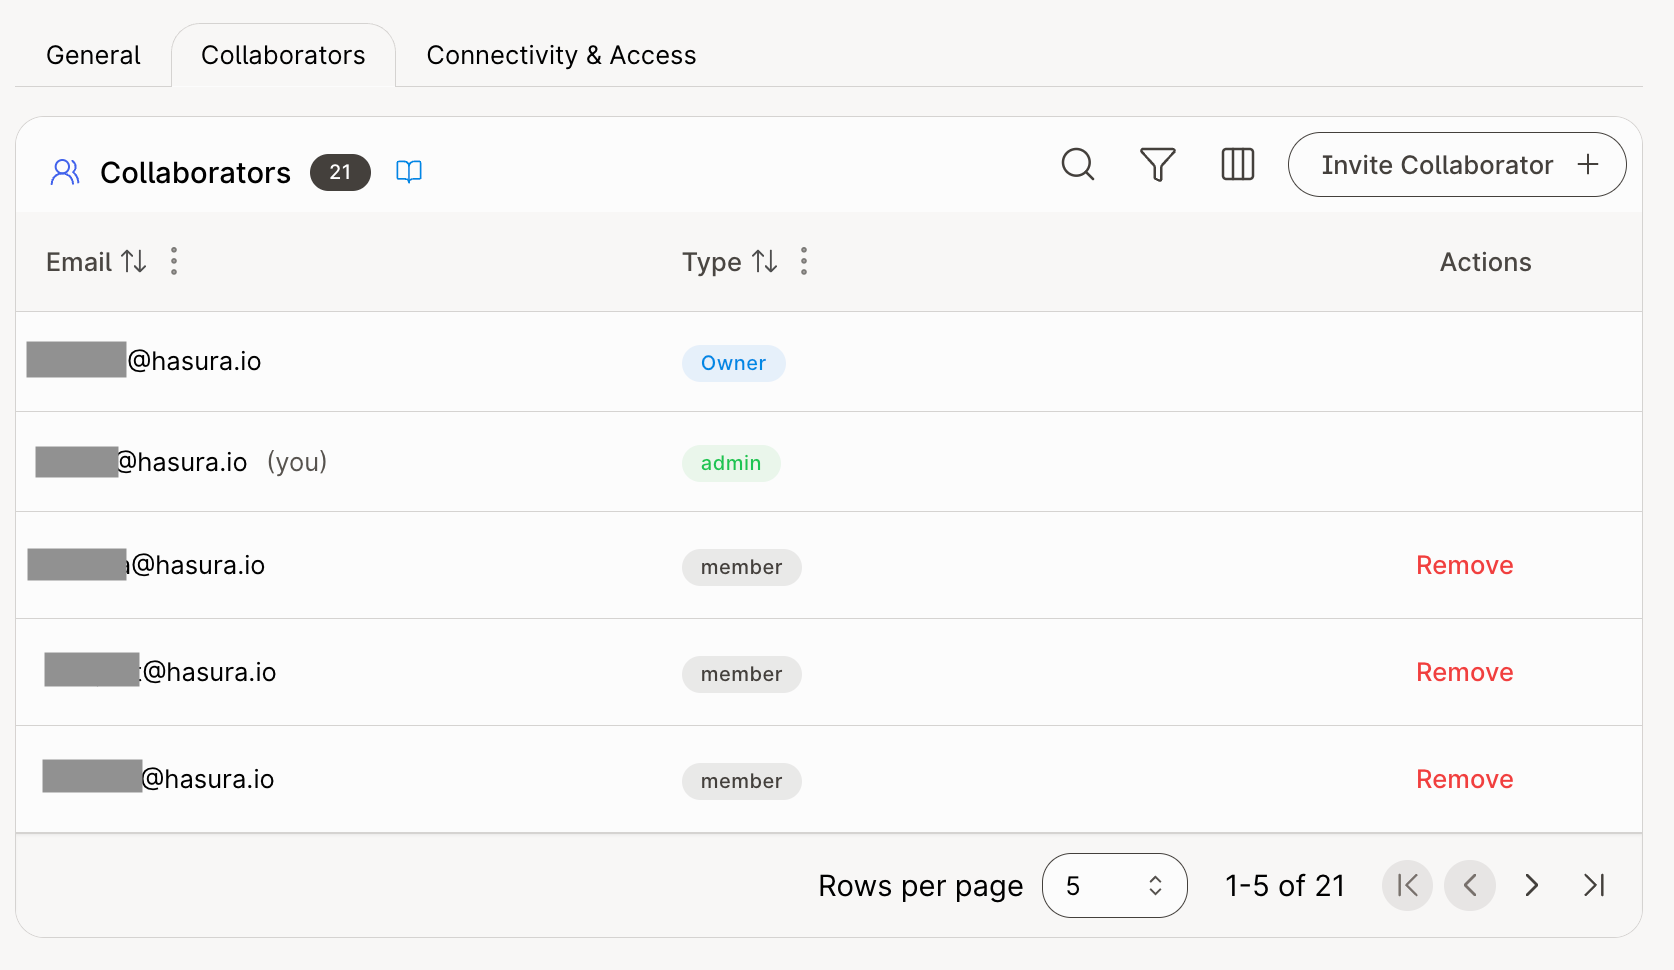Click the collaborator count badge 21
The image size is (1674, 970).
(340, 172)
